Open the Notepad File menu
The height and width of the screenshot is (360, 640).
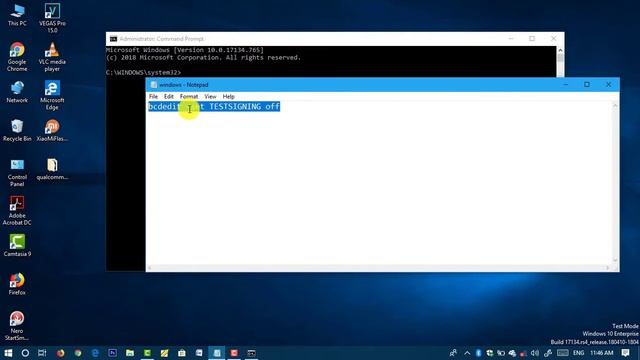pos(153,96)
